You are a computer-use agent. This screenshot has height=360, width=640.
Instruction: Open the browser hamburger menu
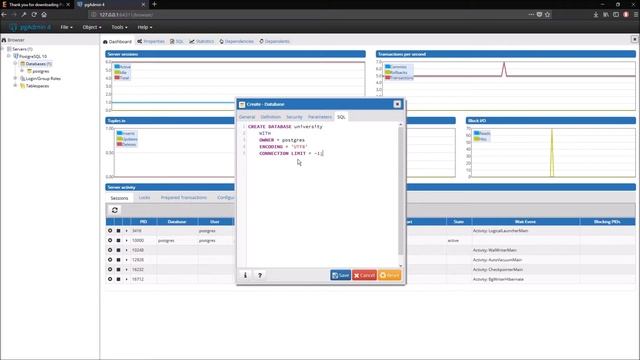click(636, 14)
